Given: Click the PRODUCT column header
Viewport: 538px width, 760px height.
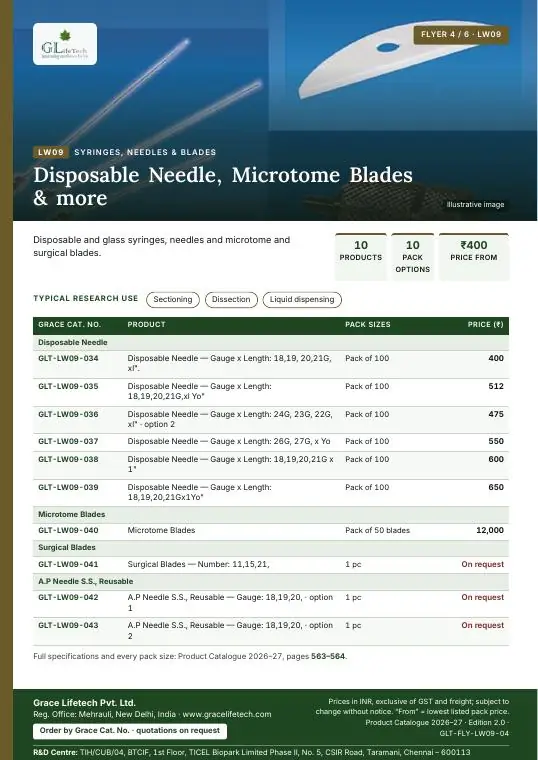Looking at the screenshot, I should (x=146, y=325).
